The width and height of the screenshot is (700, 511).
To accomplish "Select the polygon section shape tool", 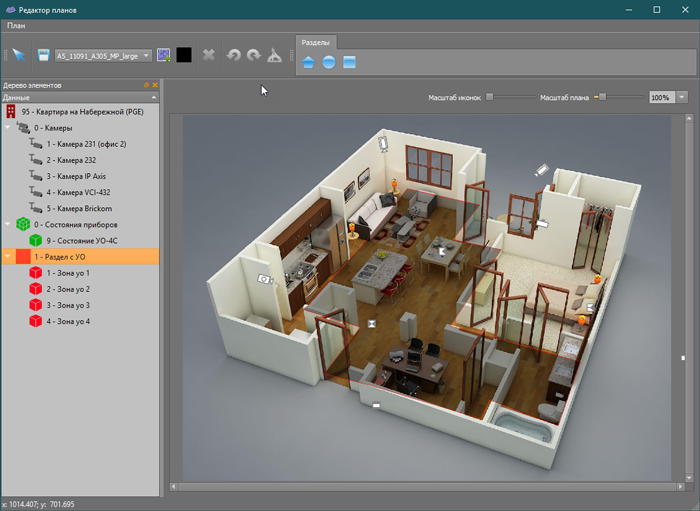I will click(x=308, y=62).
